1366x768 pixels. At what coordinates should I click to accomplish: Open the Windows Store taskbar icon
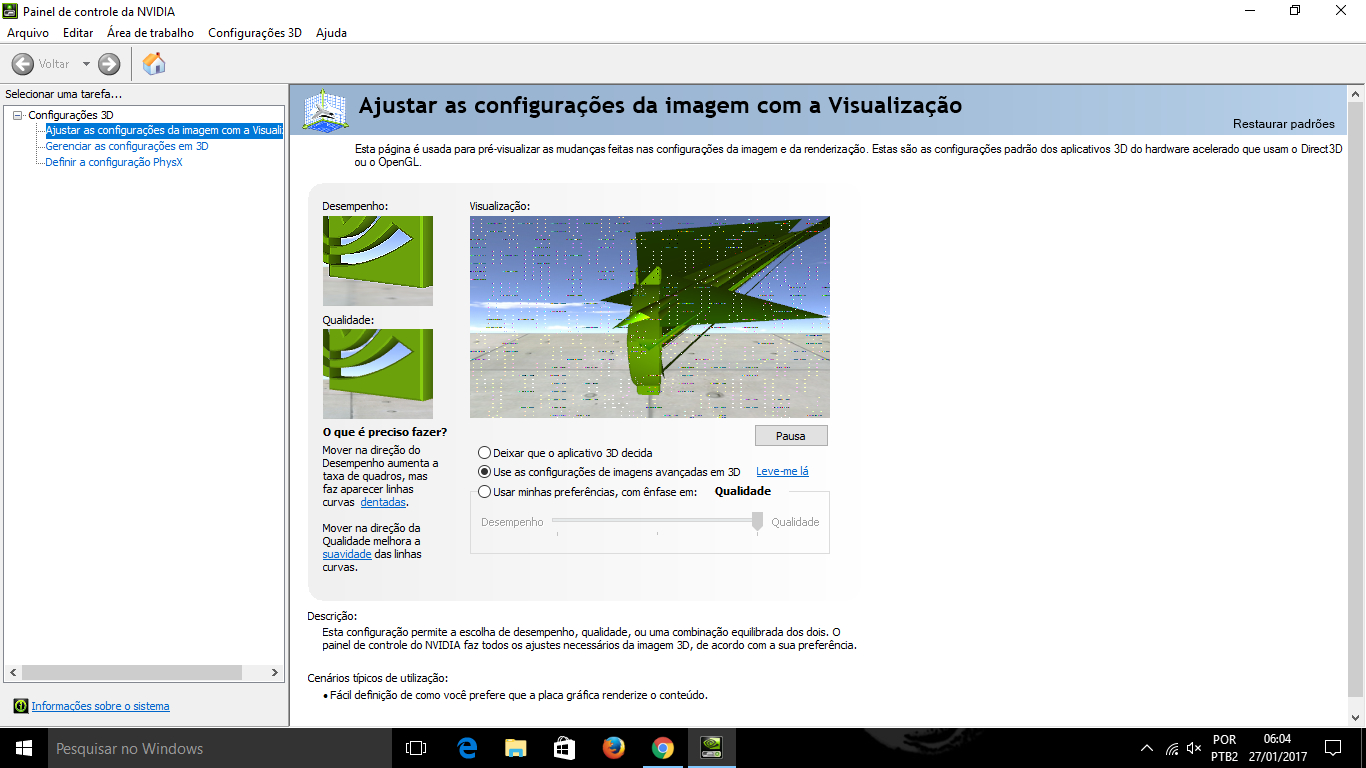[x=564, y=748]
